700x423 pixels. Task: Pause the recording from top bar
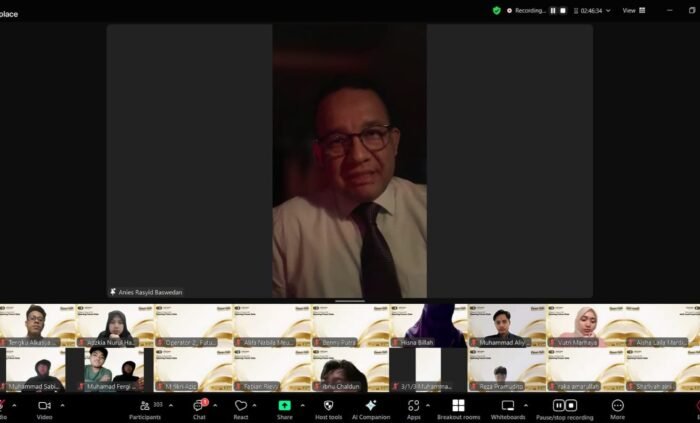tap(552, 10)
